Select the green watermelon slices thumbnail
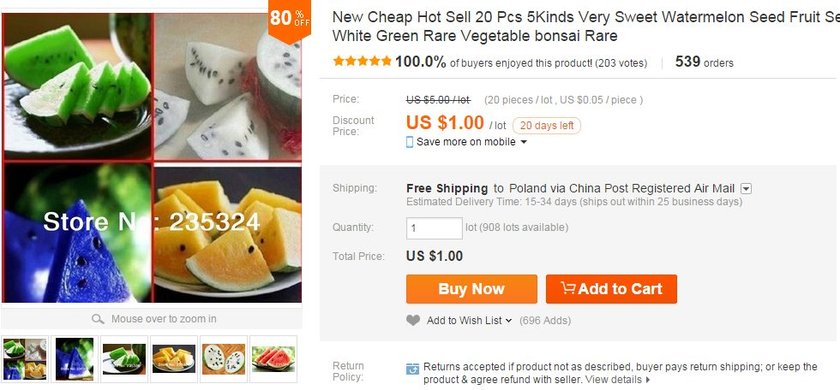Screen dimensions: 840x390 (x=124, y=359)
